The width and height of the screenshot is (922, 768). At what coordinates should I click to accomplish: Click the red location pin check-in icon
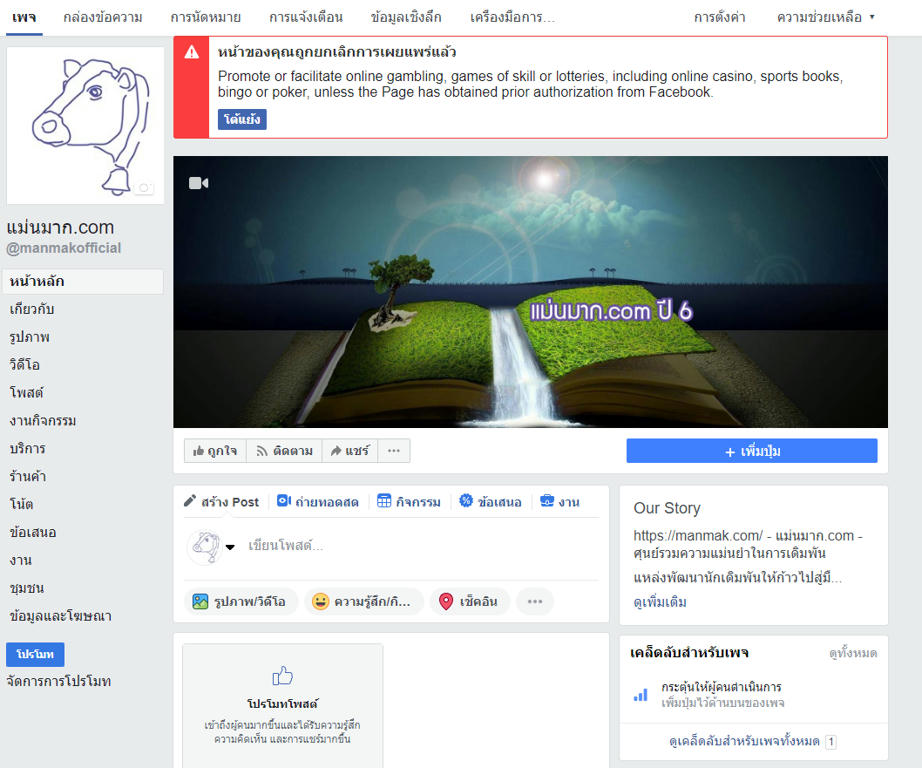pos(446,602)
